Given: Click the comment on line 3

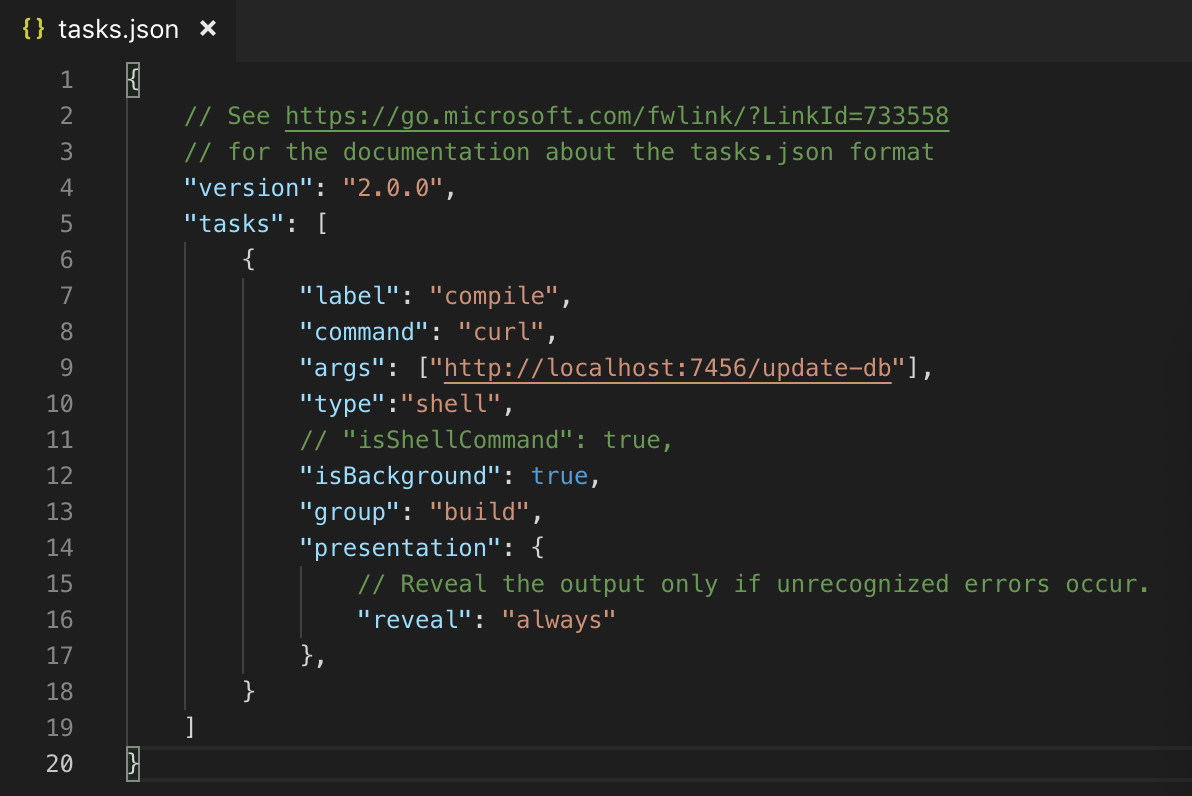Looking at the screenshot, I should pyautogui.click(x=560, y=151).
